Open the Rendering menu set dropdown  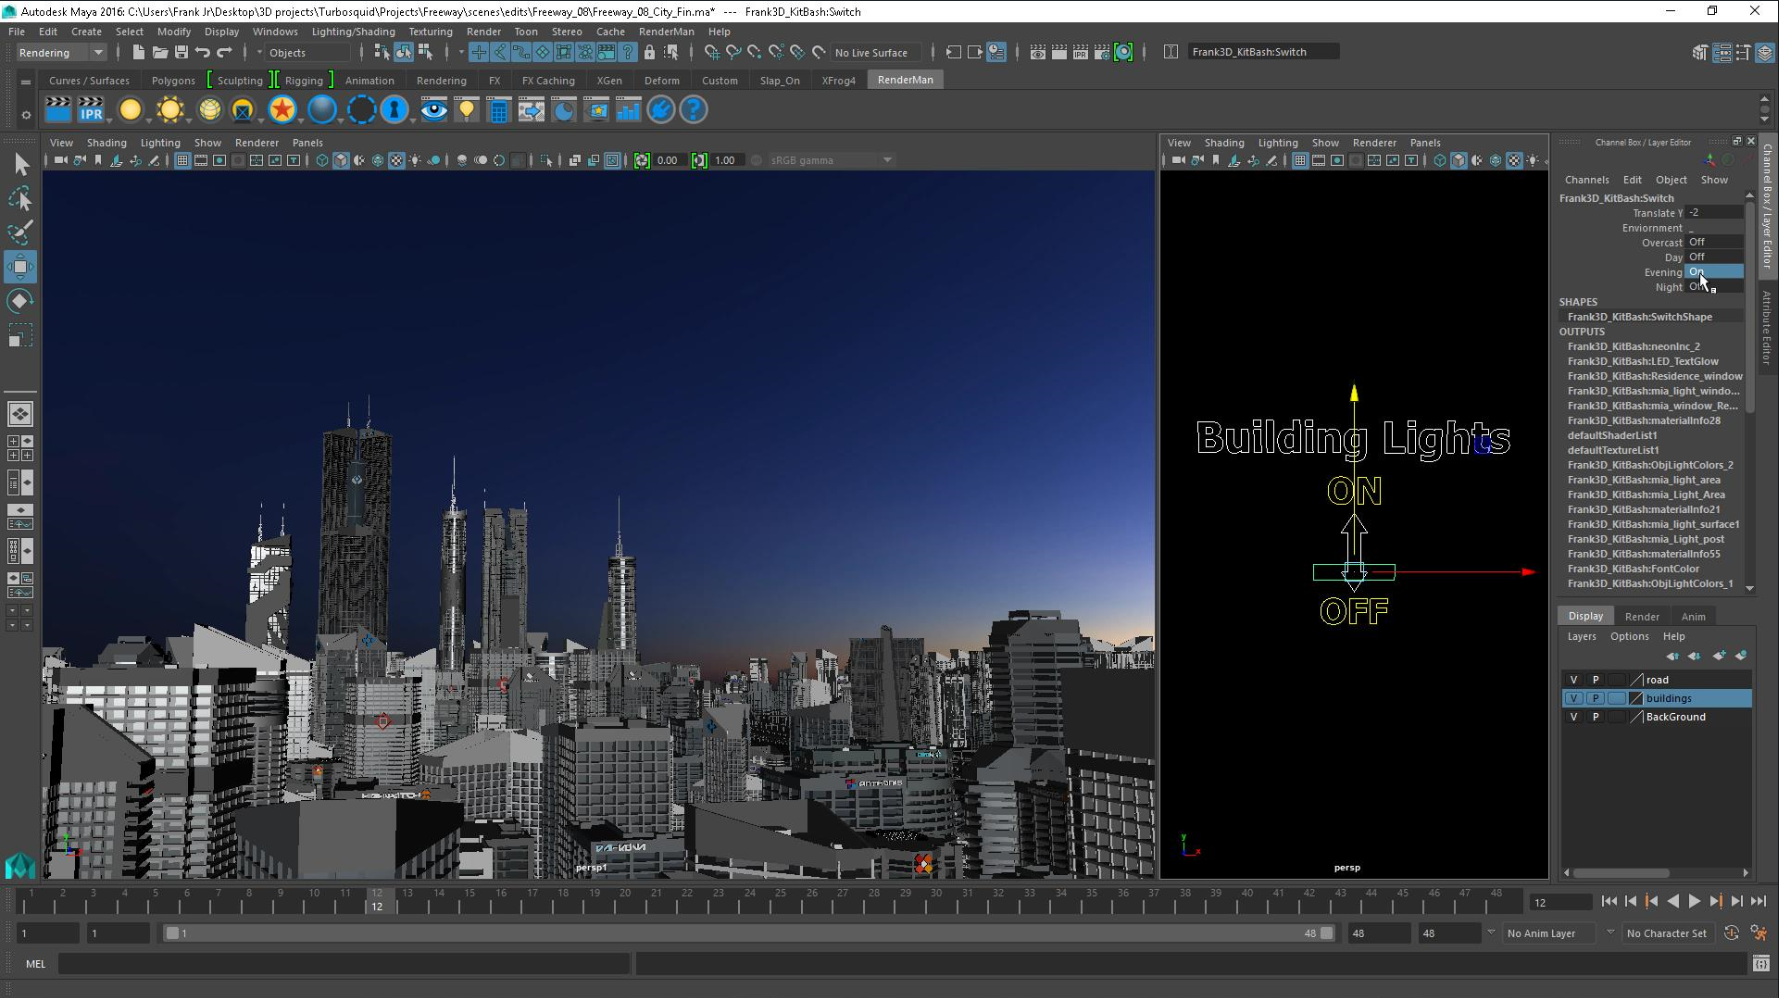(x=60, y=52)
